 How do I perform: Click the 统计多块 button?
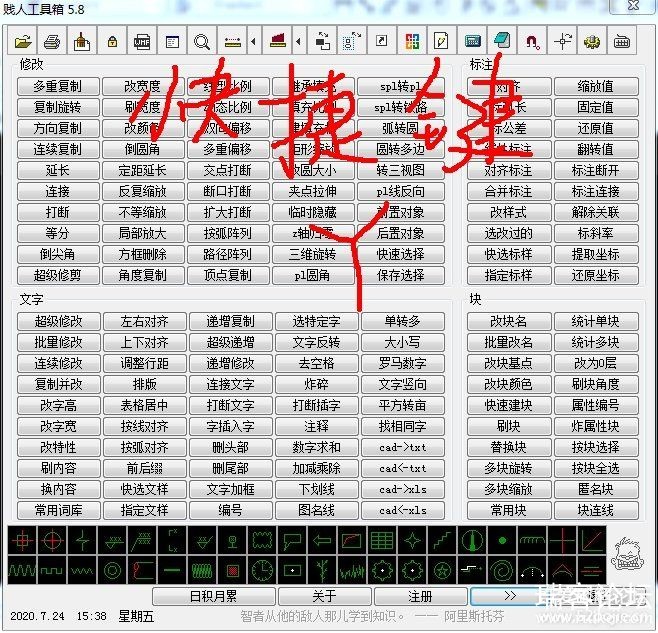point(596,343)
